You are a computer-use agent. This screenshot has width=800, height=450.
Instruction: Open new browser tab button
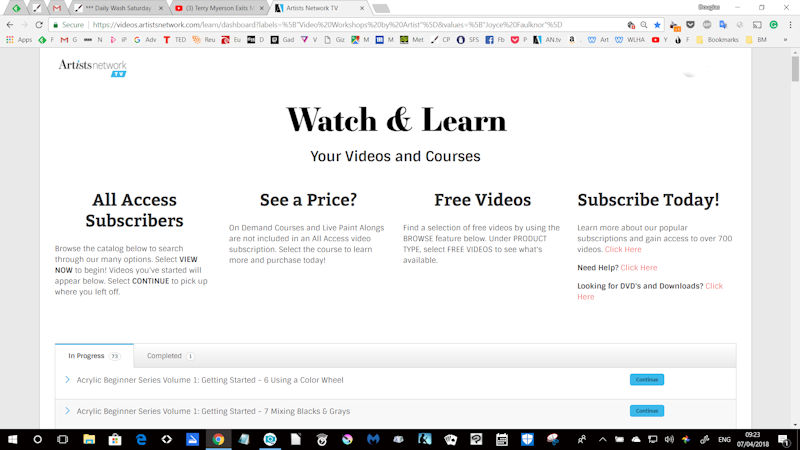(381, 9)
